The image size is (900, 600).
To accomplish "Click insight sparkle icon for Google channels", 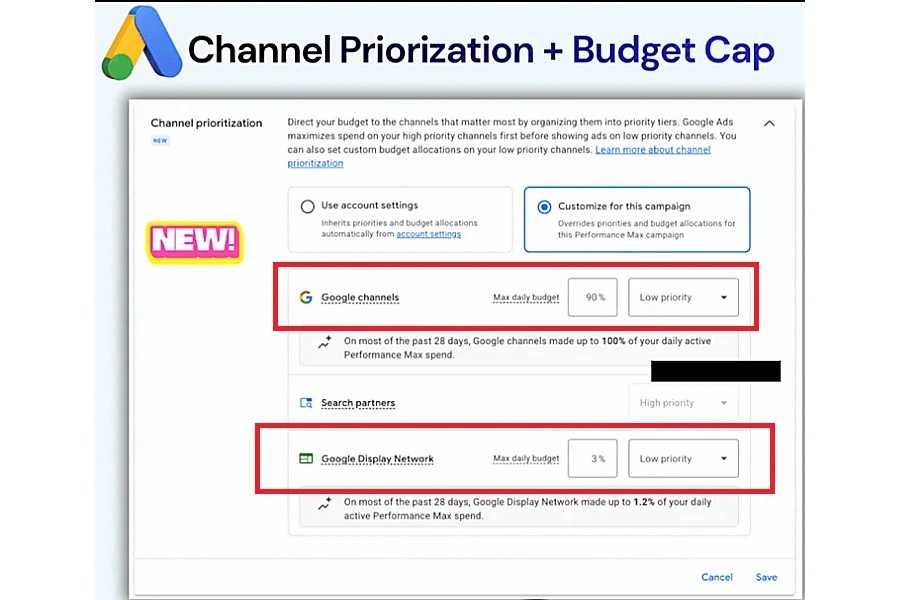I will 325,342.
